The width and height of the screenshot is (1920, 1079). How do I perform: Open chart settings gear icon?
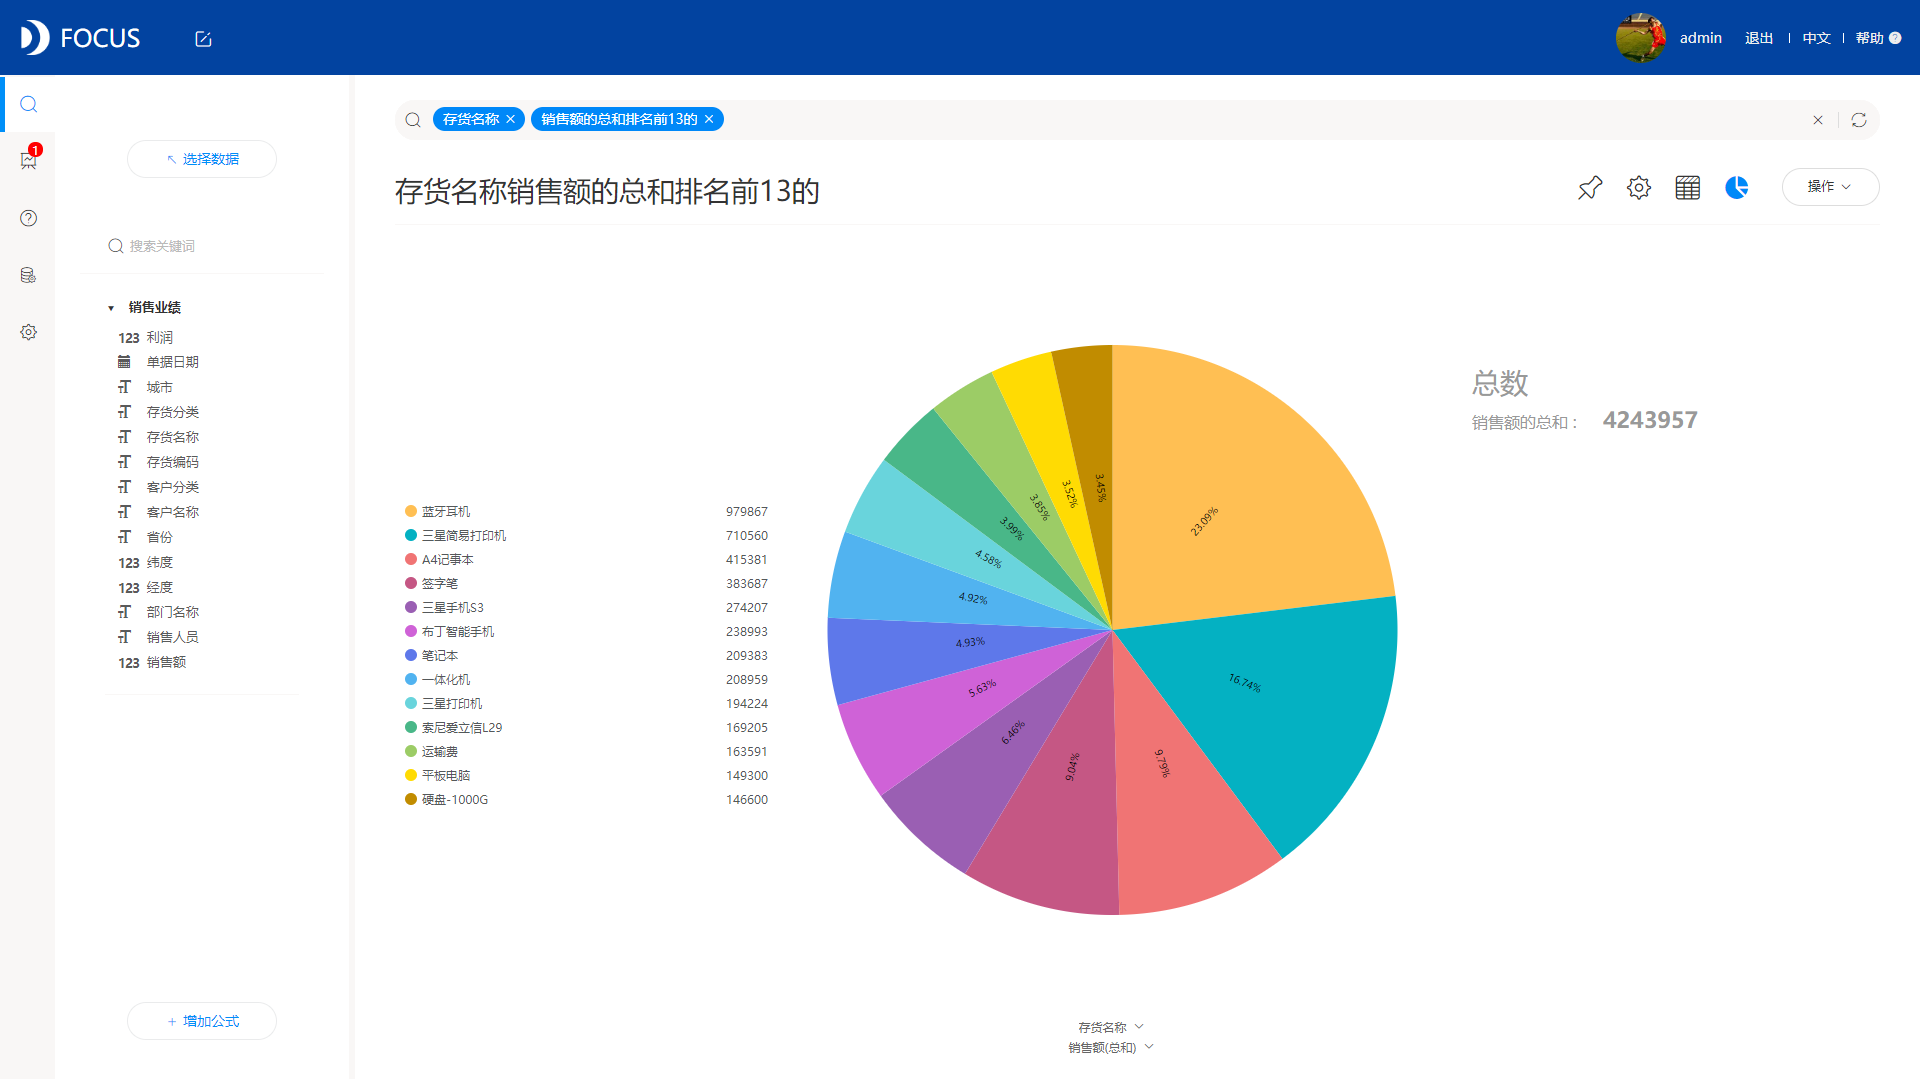point(1638,187)
